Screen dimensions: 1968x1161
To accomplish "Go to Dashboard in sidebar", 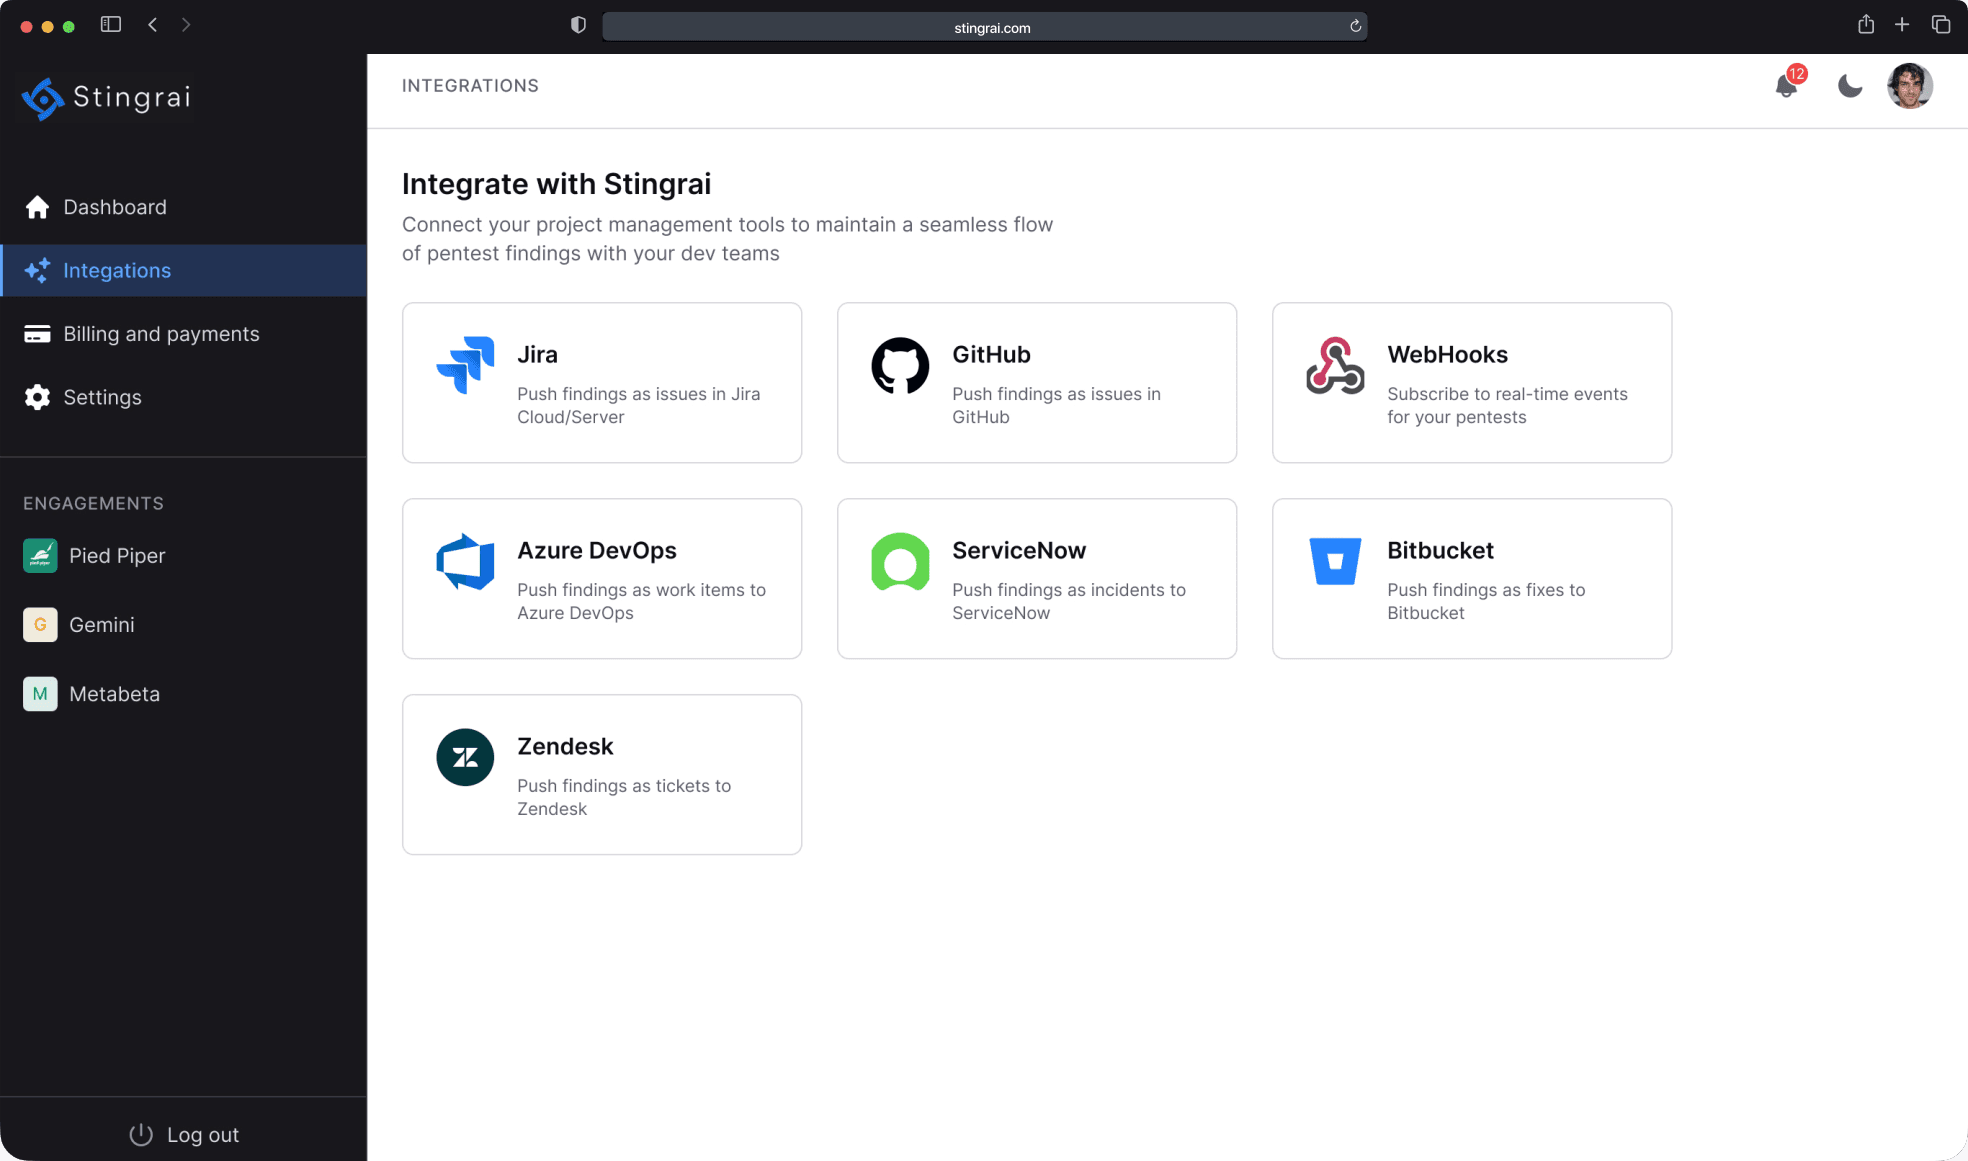I will (x=115, y=207).
